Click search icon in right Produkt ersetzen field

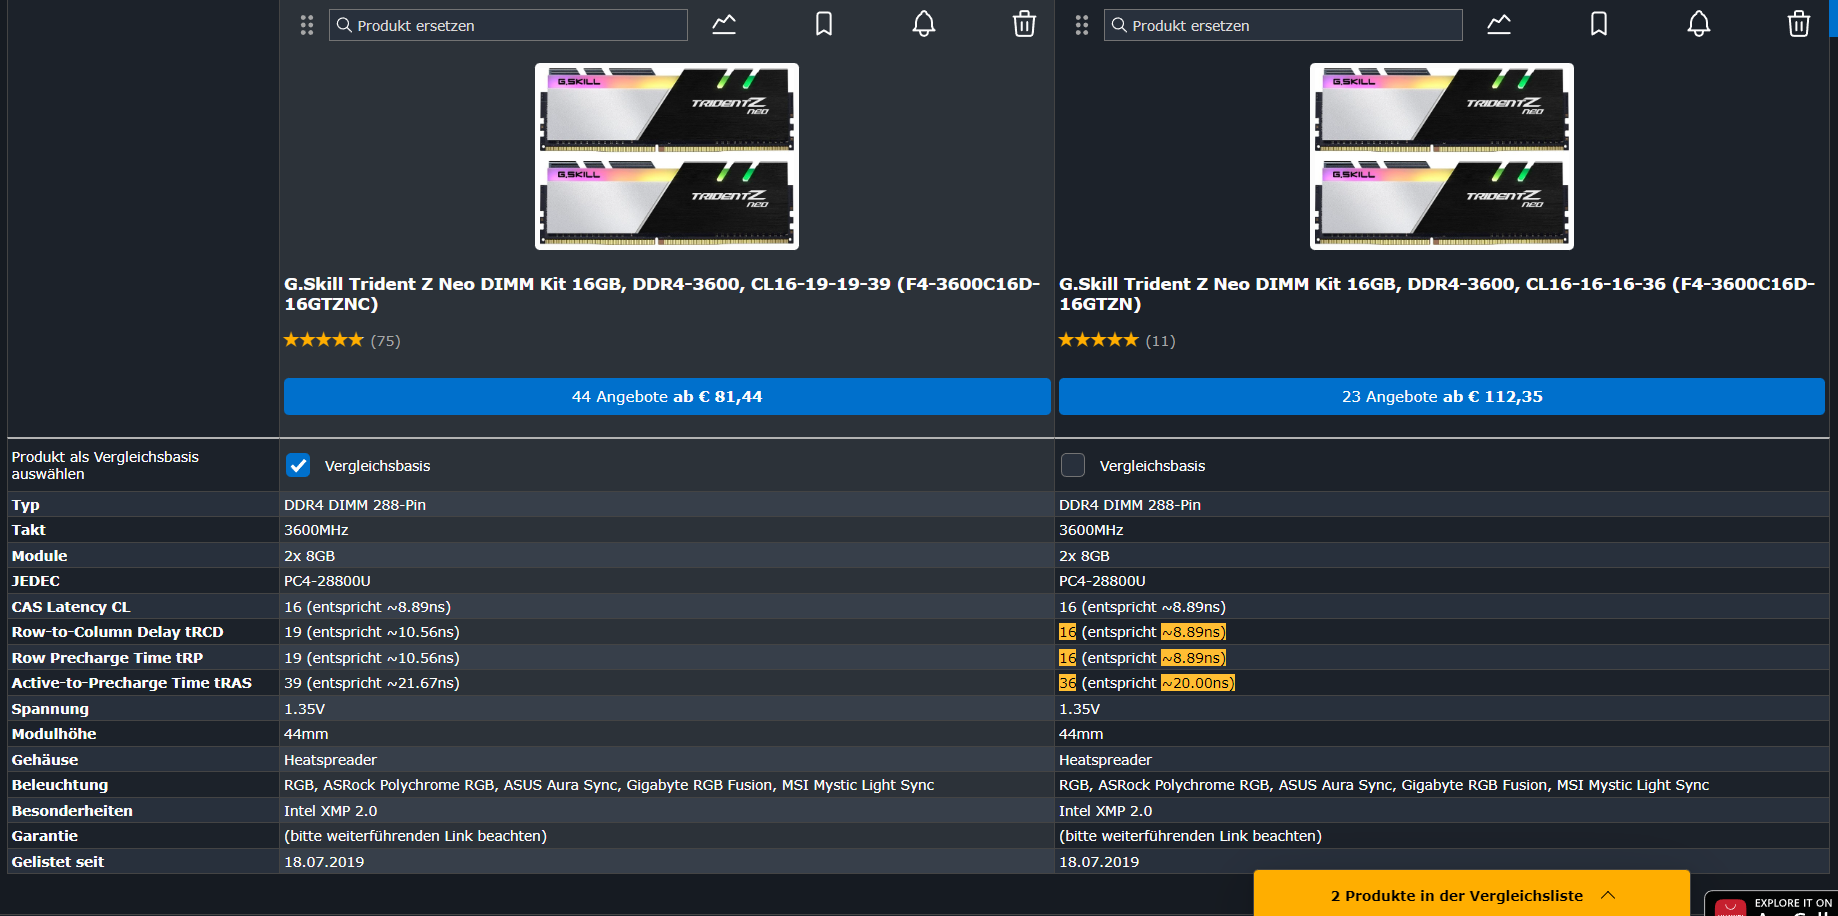pos(1119,25)
